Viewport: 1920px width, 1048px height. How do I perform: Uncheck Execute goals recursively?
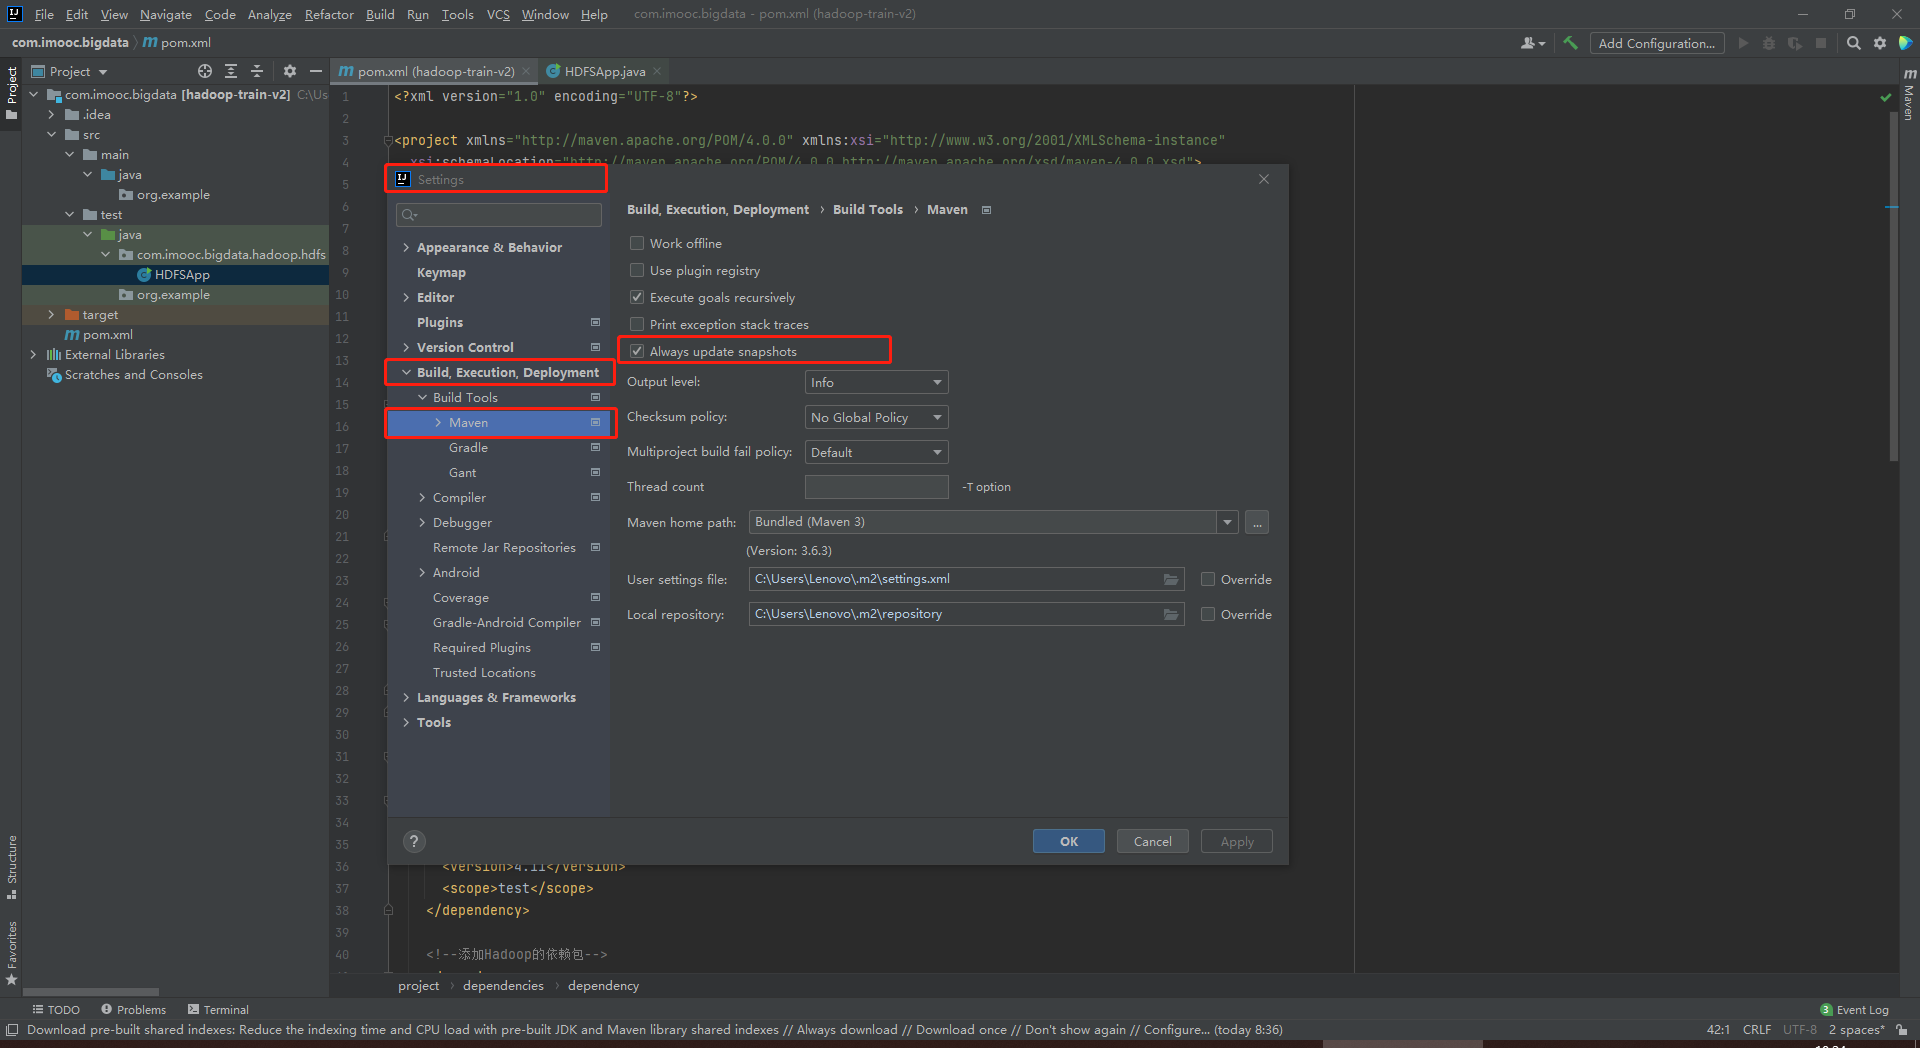tap(637, 297)
